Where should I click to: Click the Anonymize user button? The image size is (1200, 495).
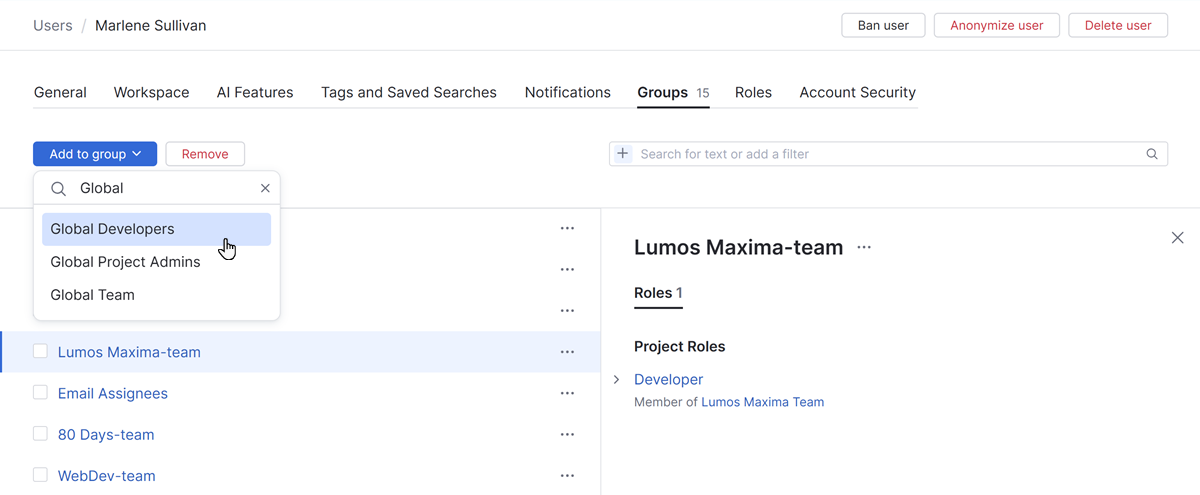tap(996, 25)
